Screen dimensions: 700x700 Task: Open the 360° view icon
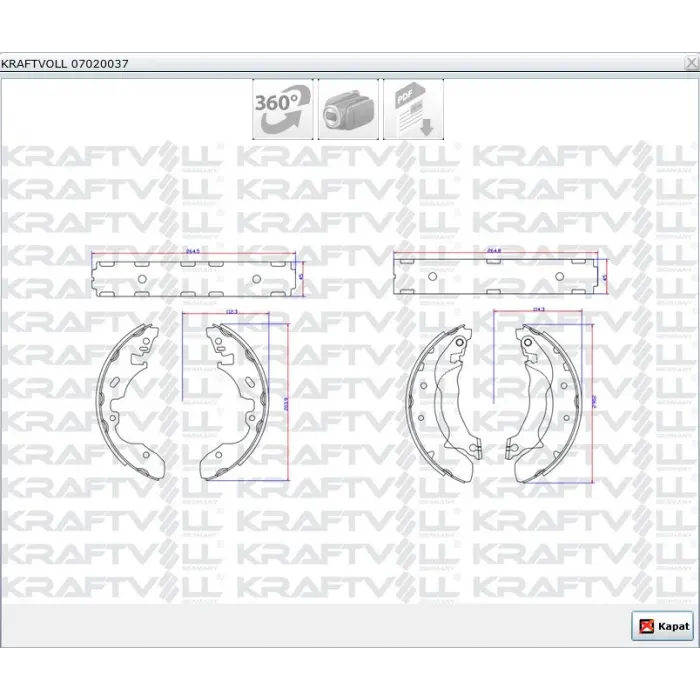coord(283,109)
